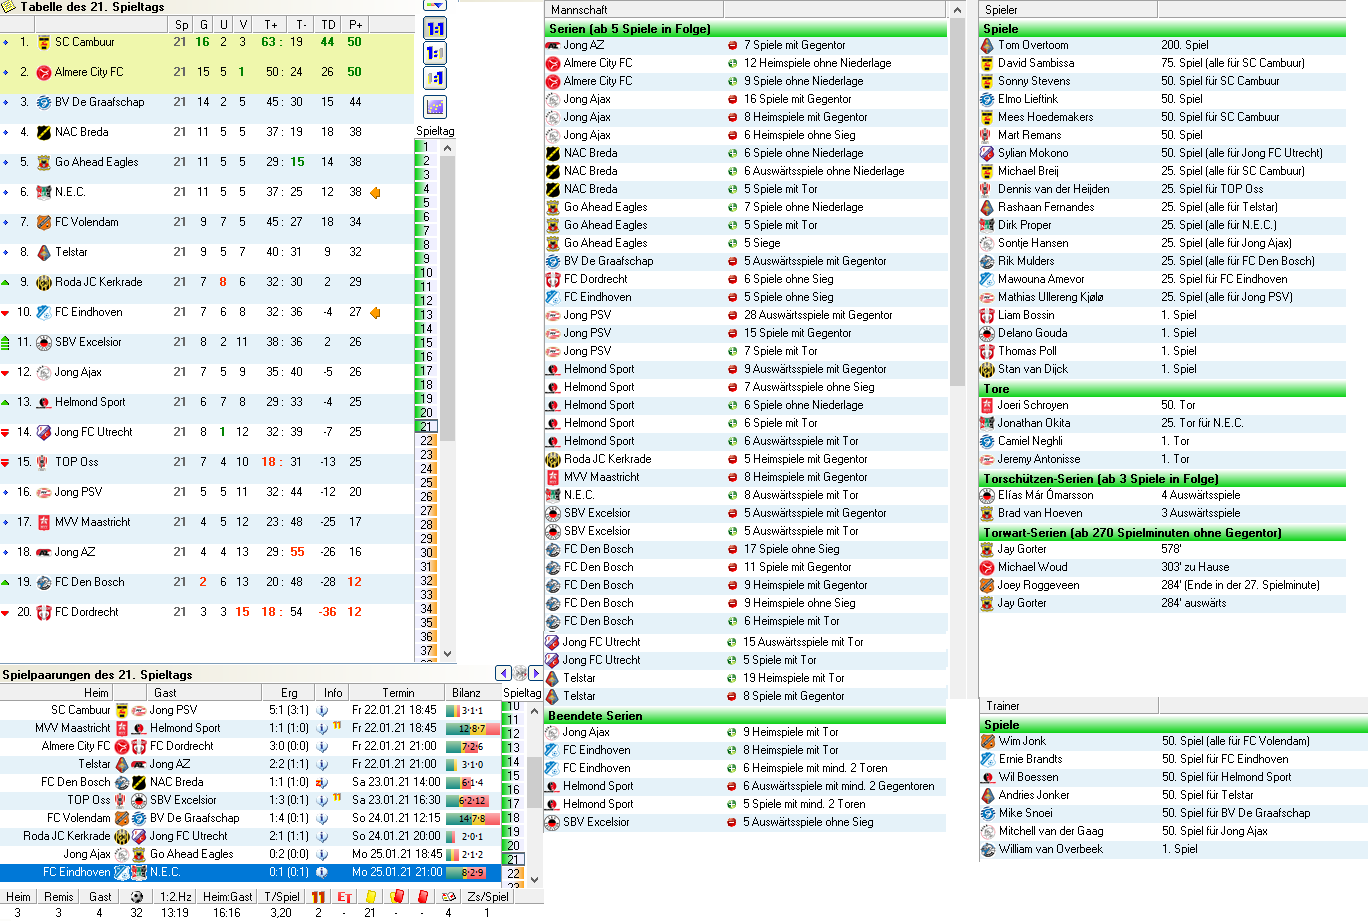Select Jay Gorter 578' goalkeeper streak entry

click(1162, 549)
